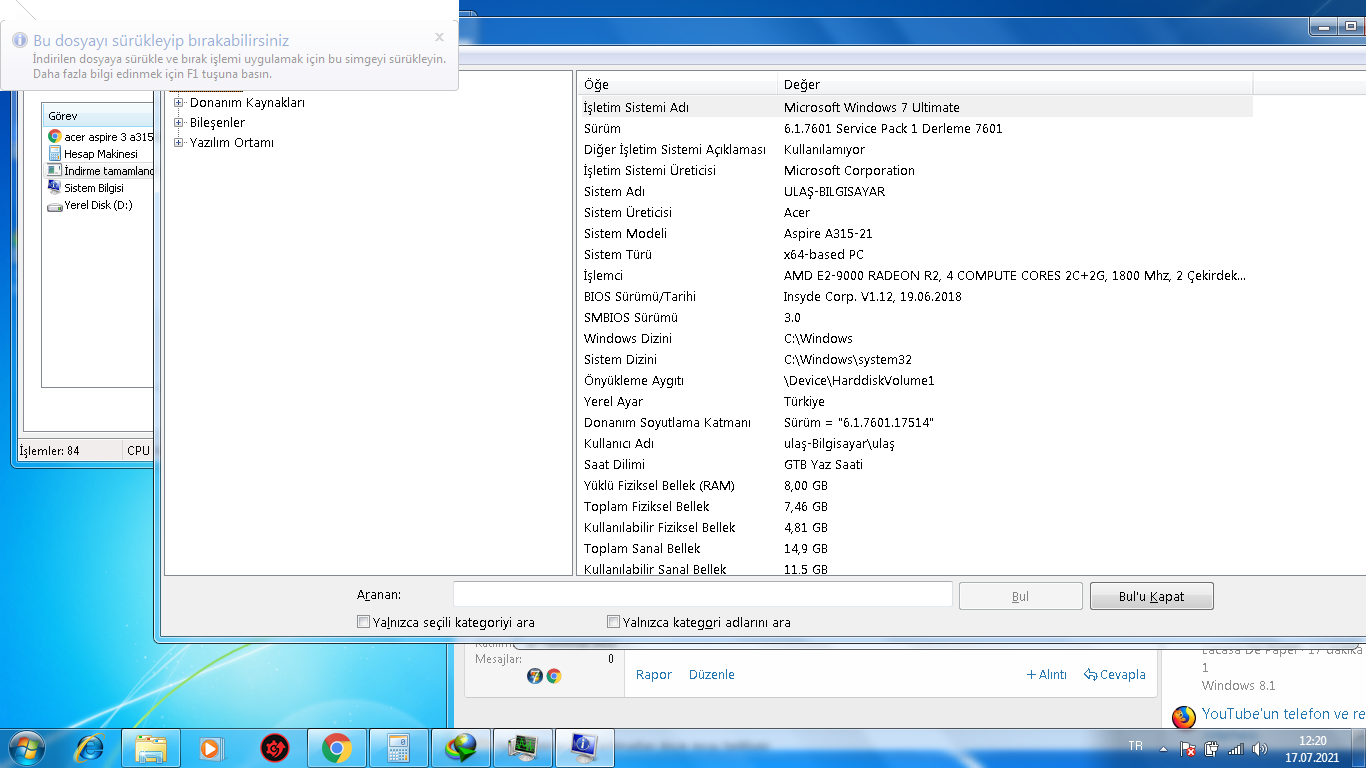Open Windows Explorer from the taskbar

pyautogui.click(x=150, y=748)
